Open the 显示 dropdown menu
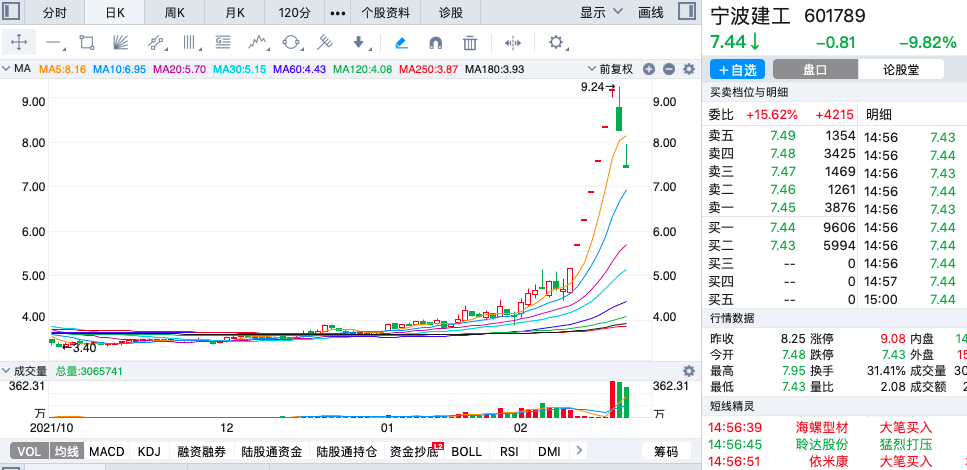This screenshot has width=967, height=470. (600, 13)
